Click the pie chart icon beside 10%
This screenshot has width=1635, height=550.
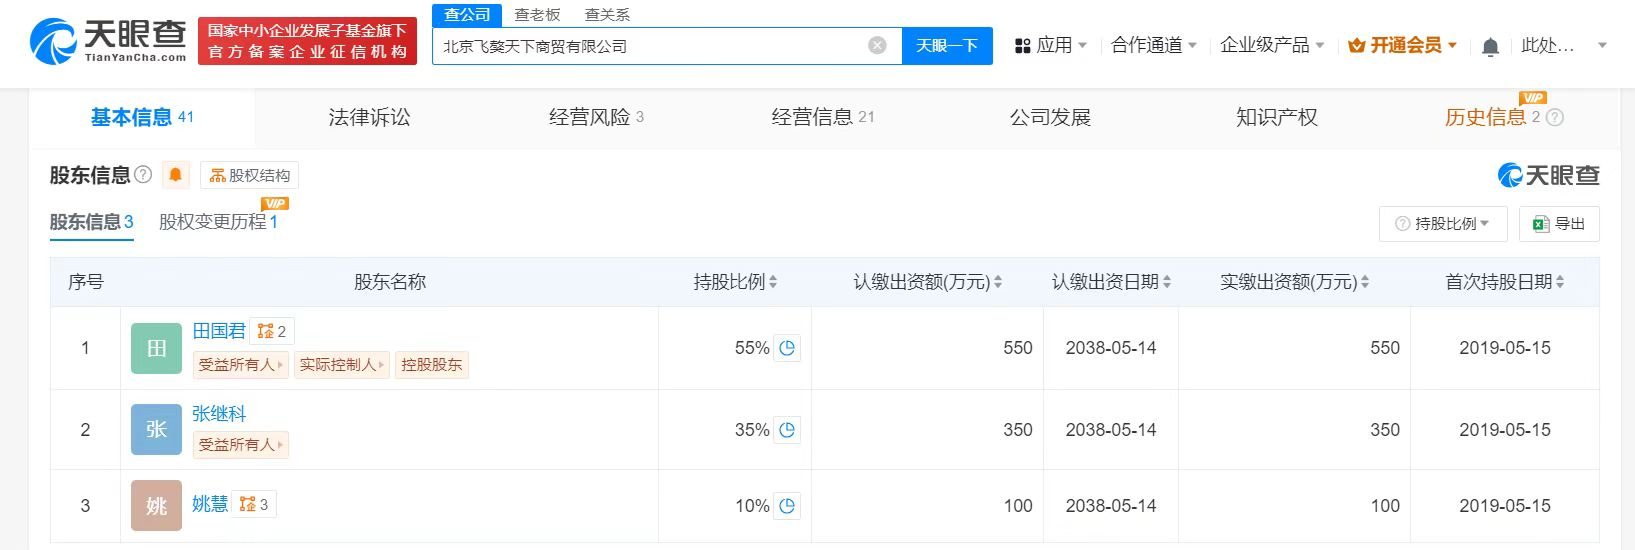(x=787, y=506)
